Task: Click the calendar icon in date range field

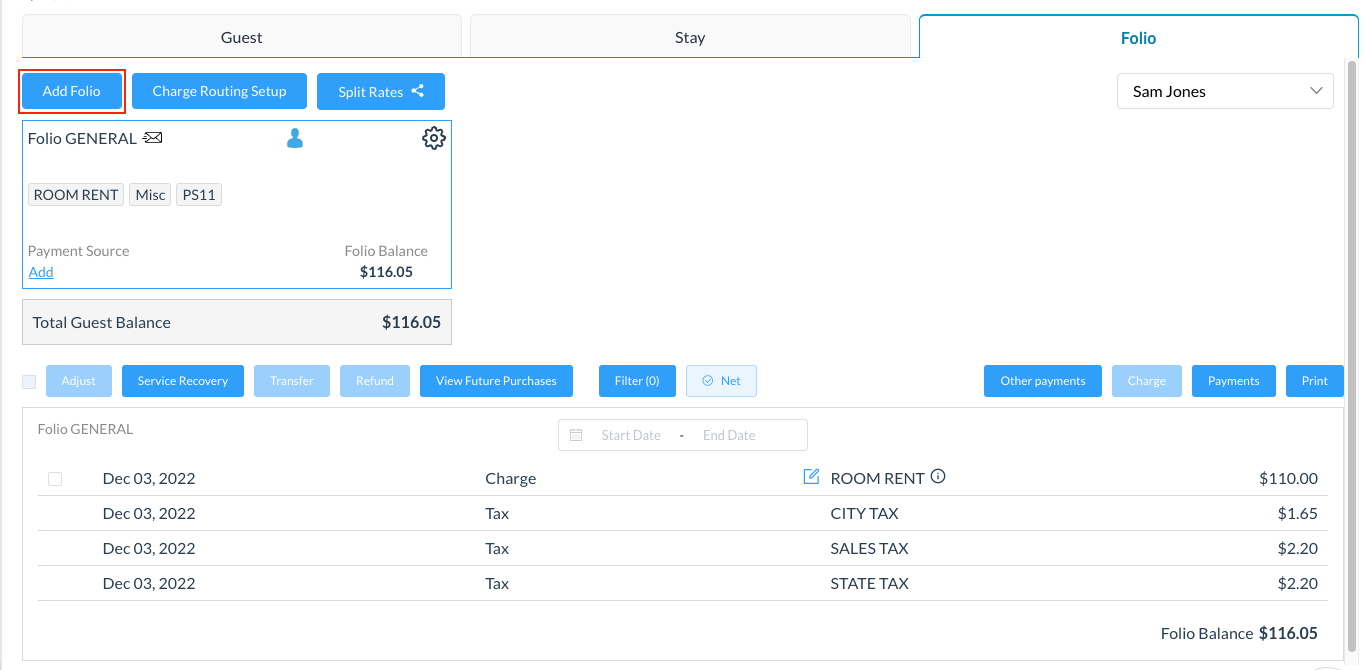Action: [576, 435]
